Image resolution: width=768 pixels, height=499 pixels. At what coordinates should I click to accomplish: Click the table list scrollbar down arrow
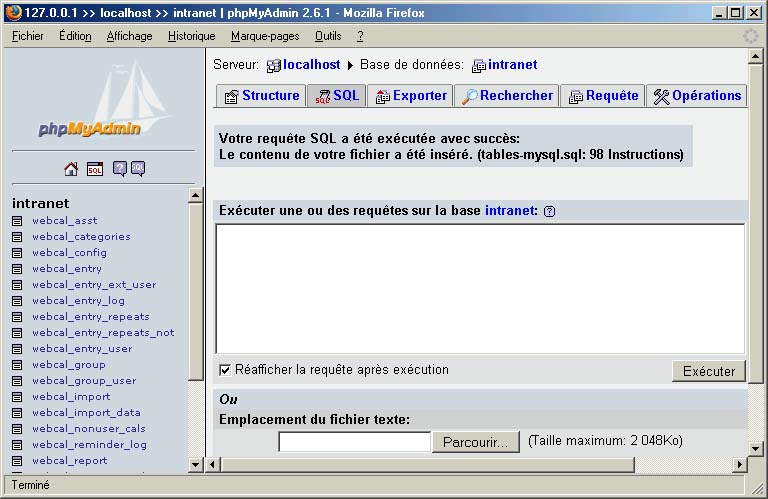click(x=195, y=464)
